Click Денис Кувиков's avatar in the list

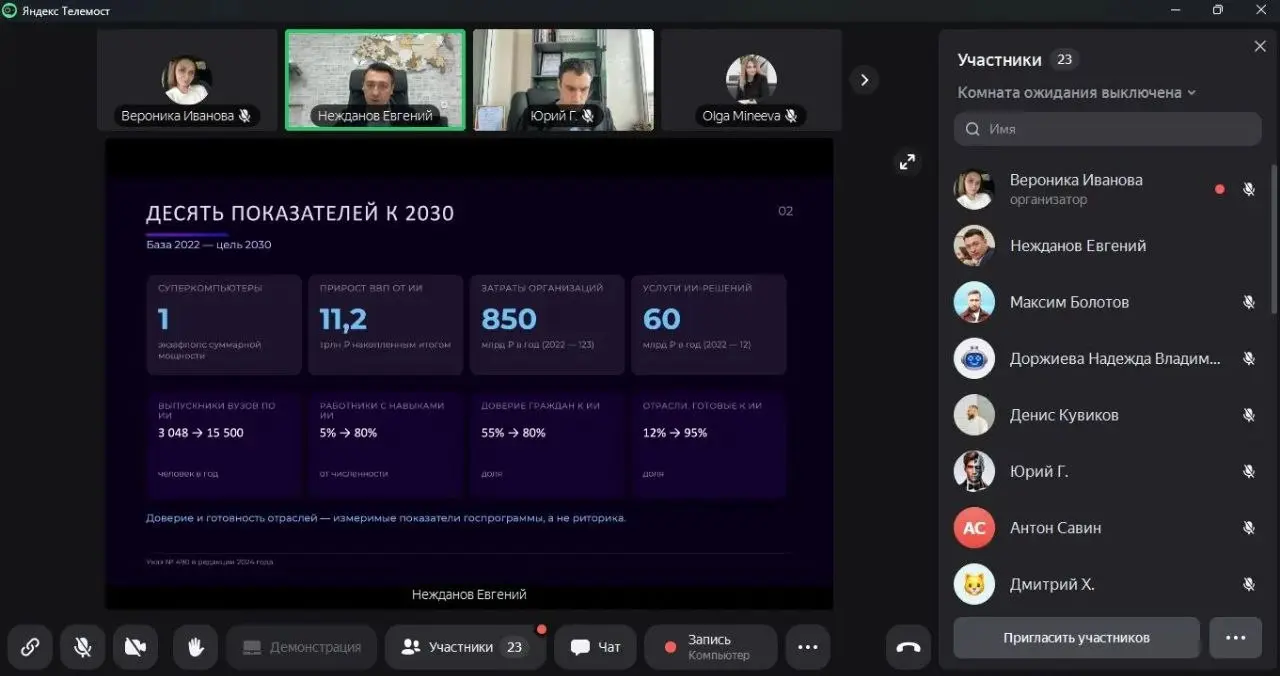(974, 415)
